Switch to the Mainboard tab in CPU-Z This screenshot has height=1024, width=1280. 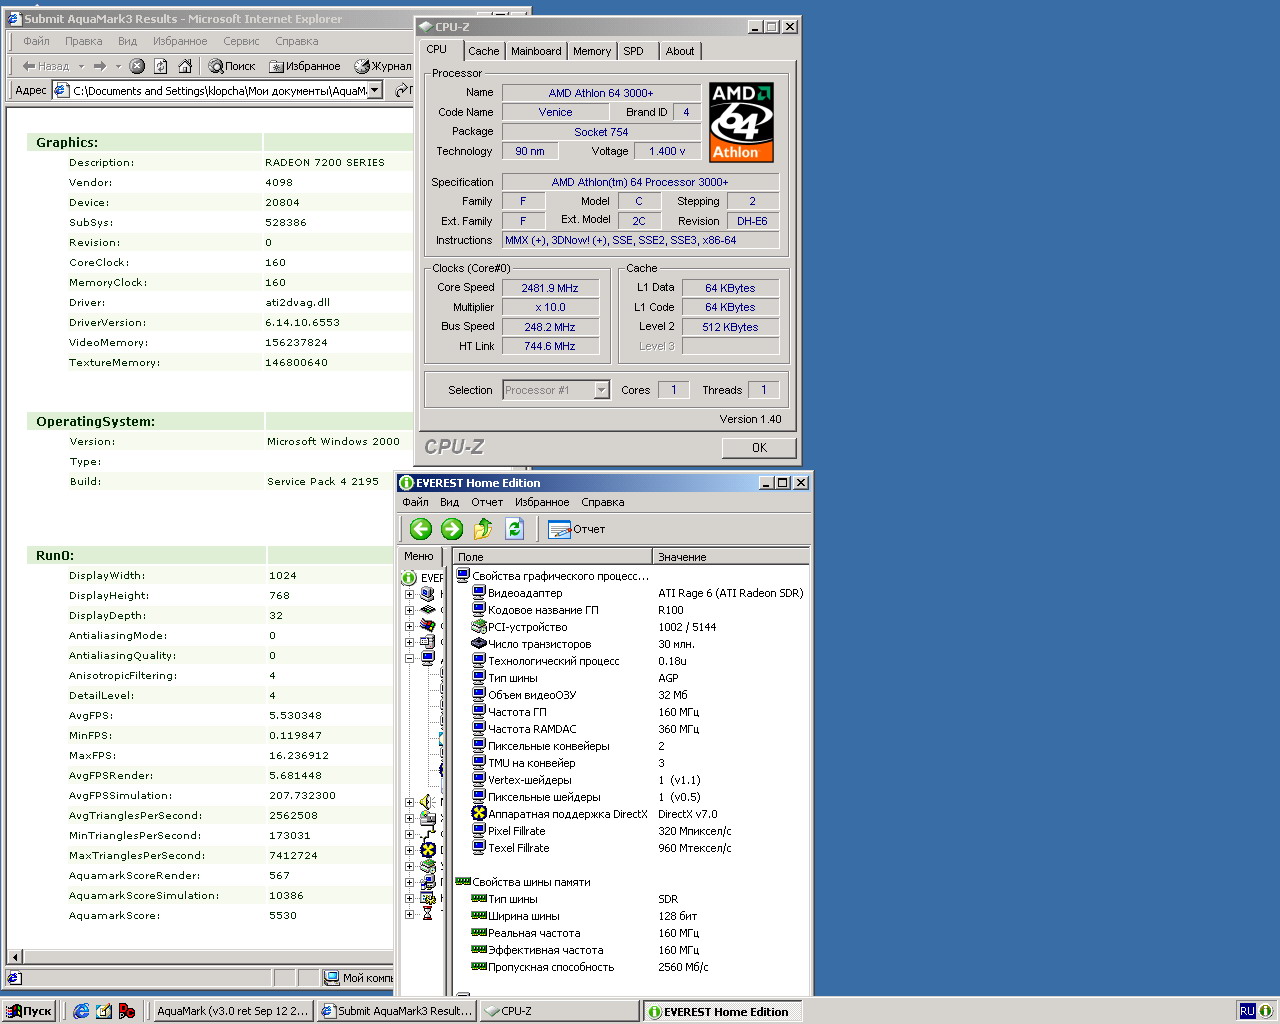(x=536, y=51)
